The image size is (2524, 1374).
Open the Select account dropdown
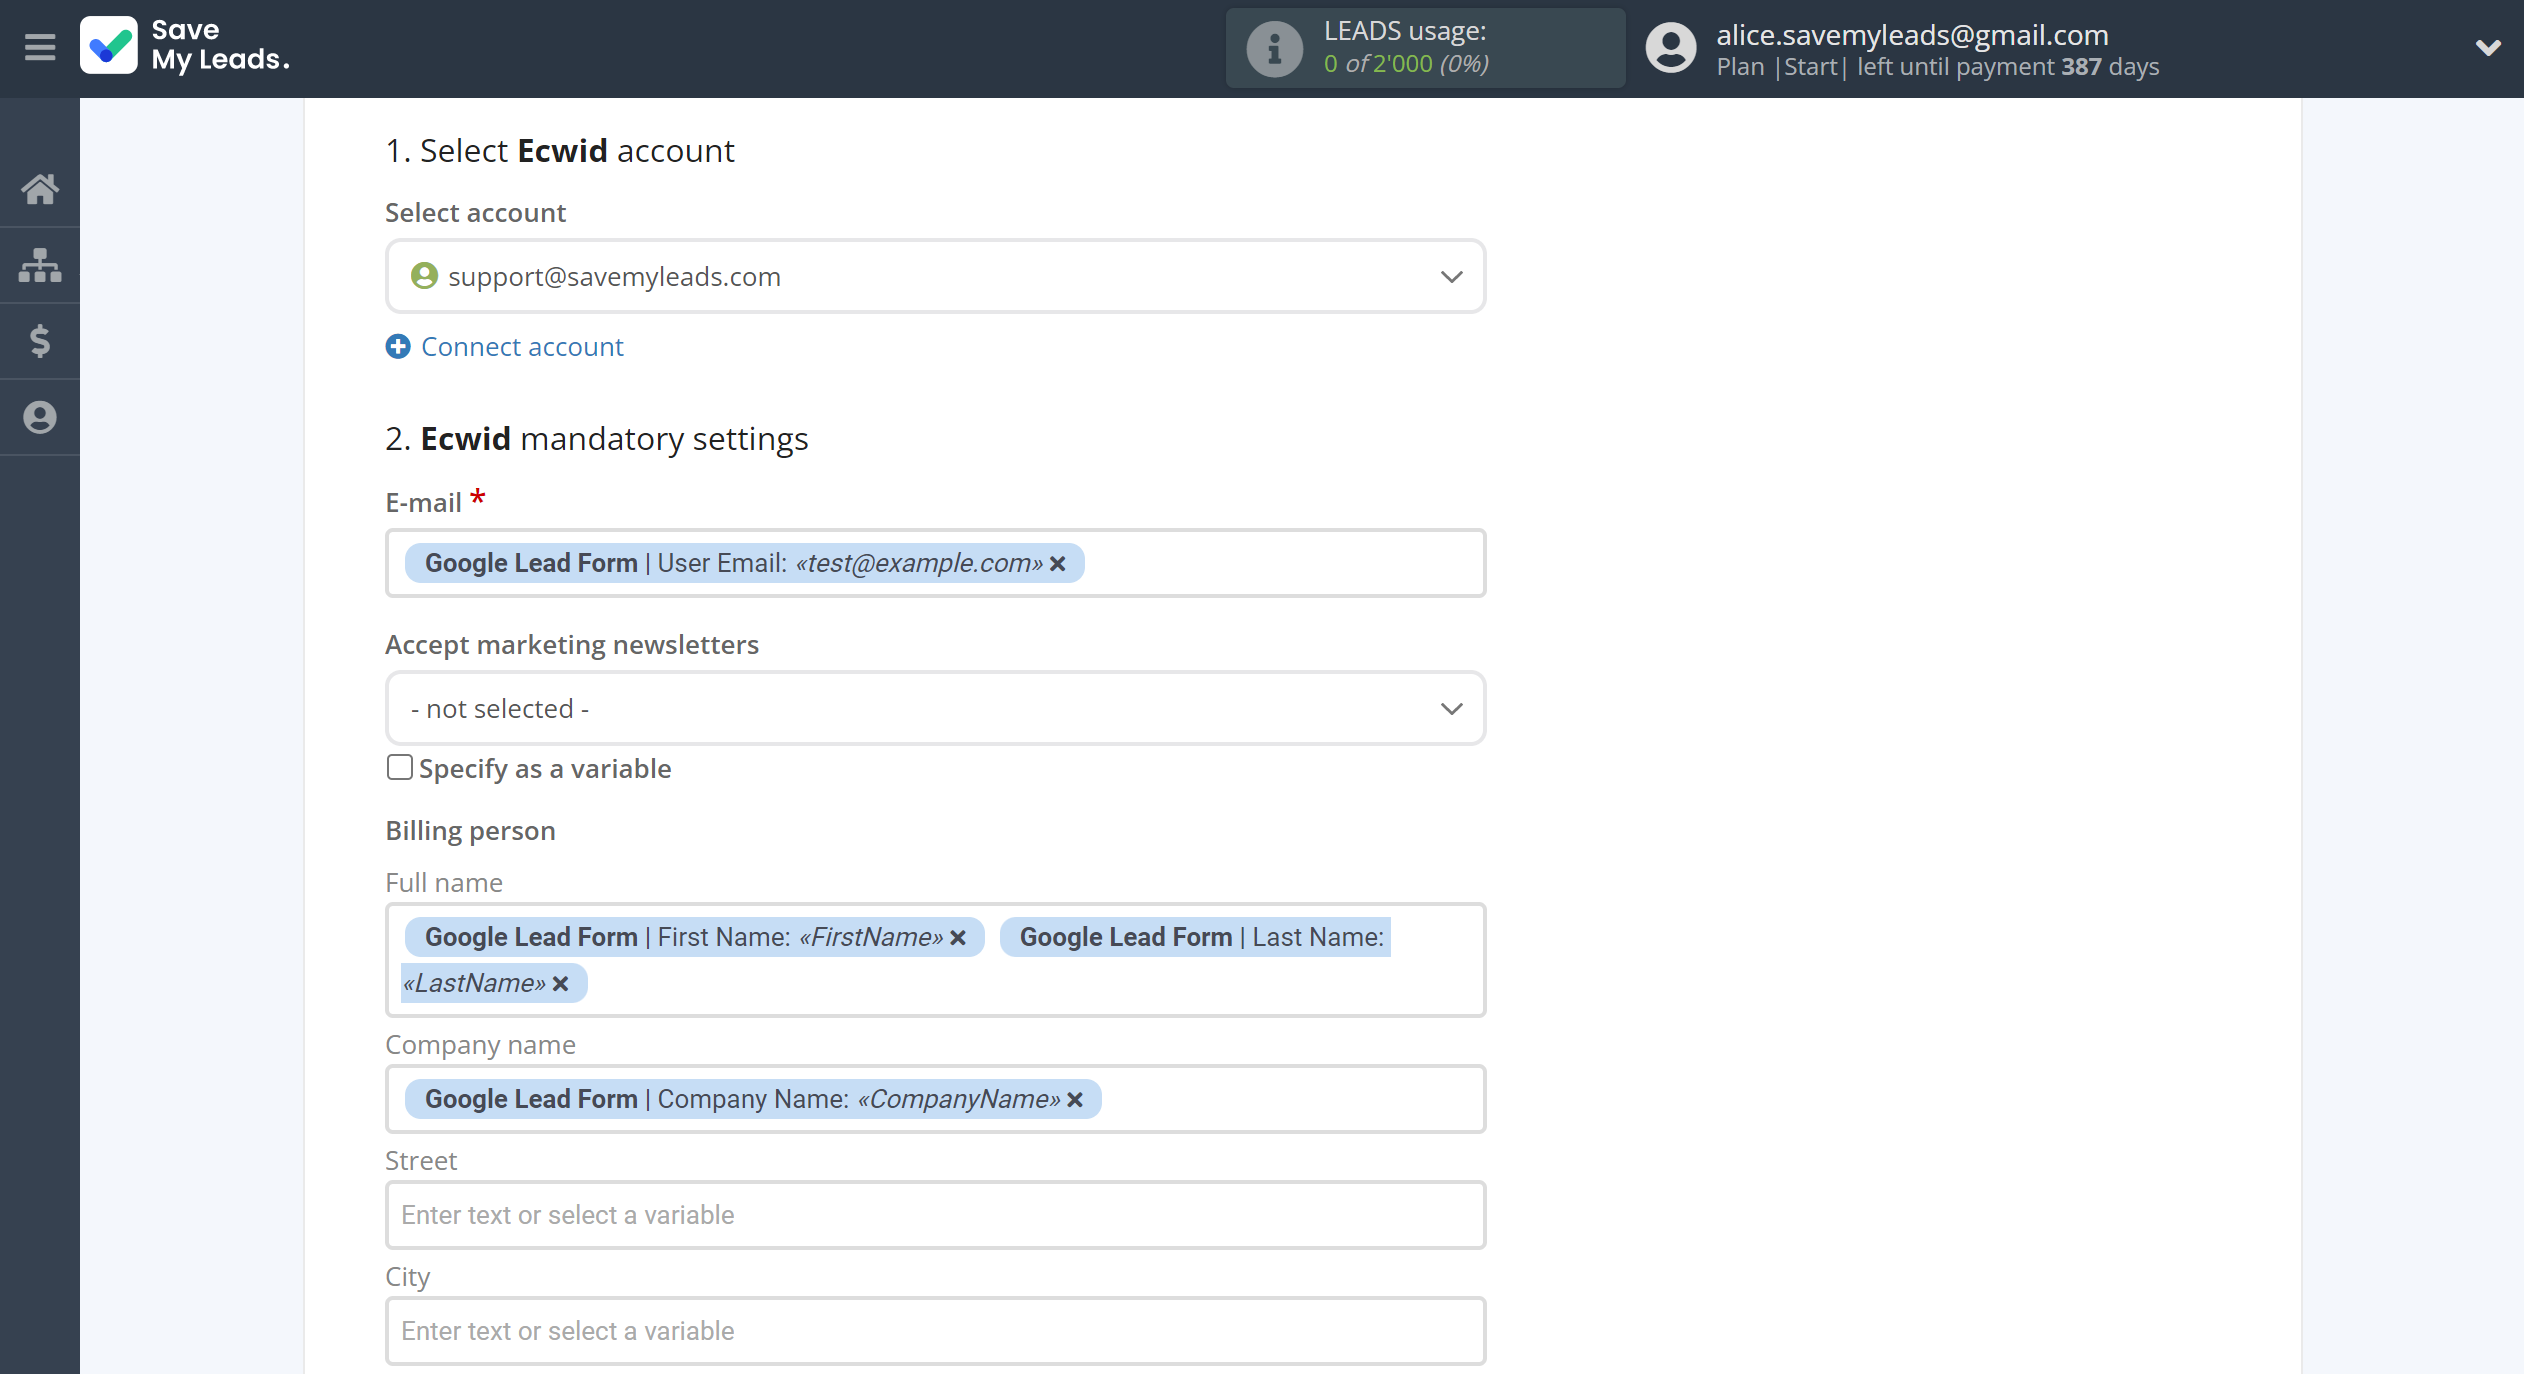935,276
